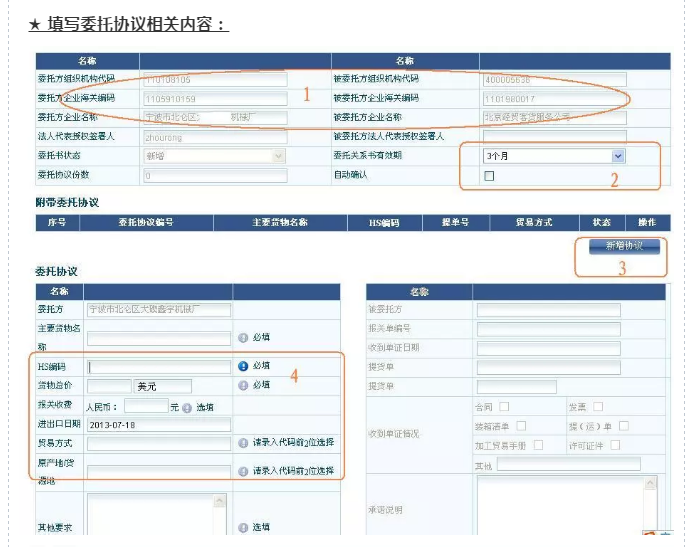Tick the 装箱清单 checkbox
Viewport: 693px width, 547px height.
pyautogui.click(x=521, y=426)
